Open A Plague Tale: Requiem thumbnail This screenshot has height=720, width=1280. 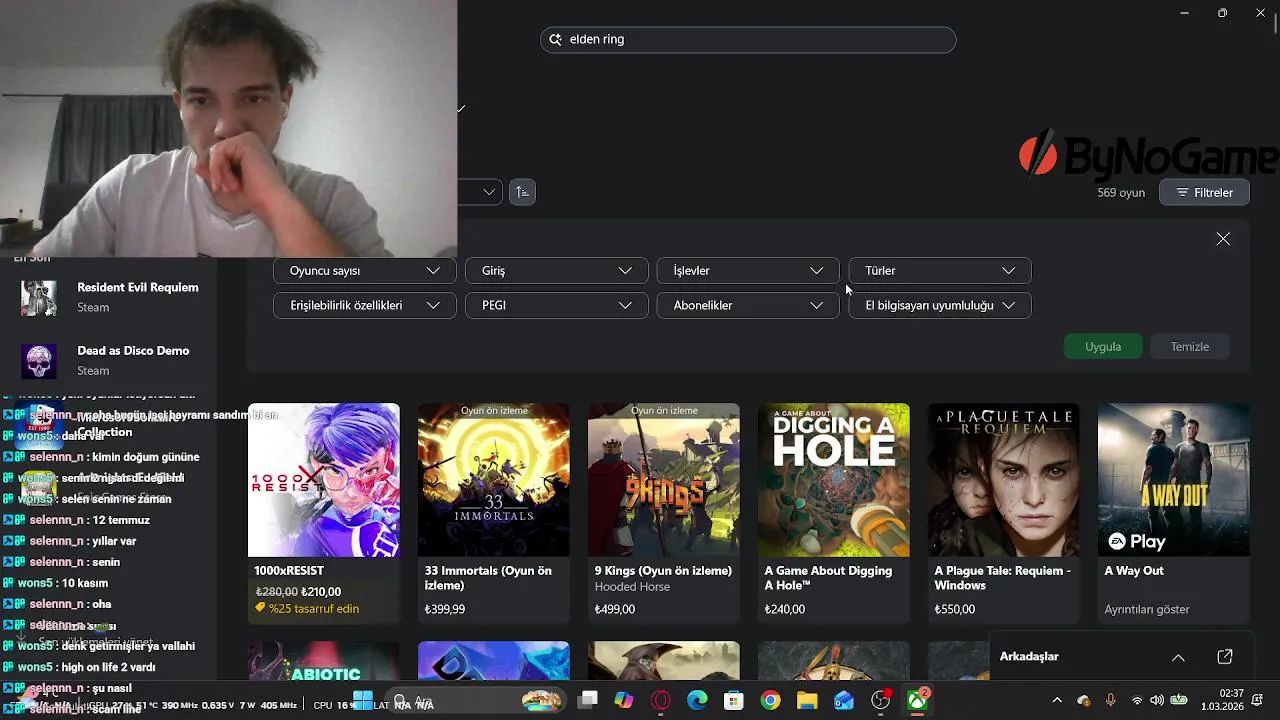click(x=1003, y=480)
